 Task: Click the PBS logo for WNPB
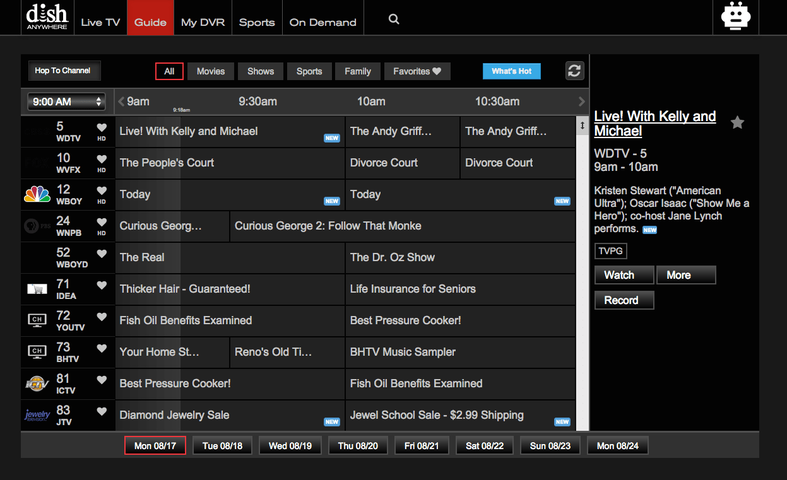pos(37,226)
